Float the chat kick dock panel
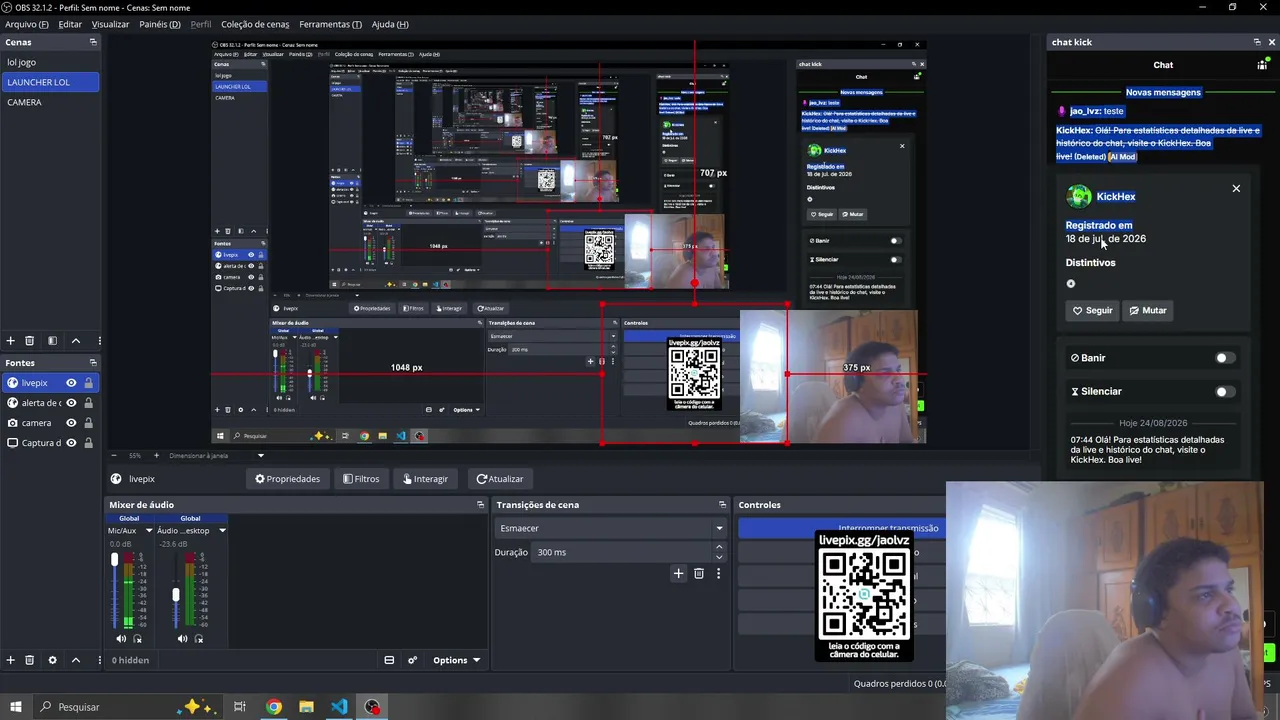The width and height of the screenshot is (1280, 720). point(1257,42)
